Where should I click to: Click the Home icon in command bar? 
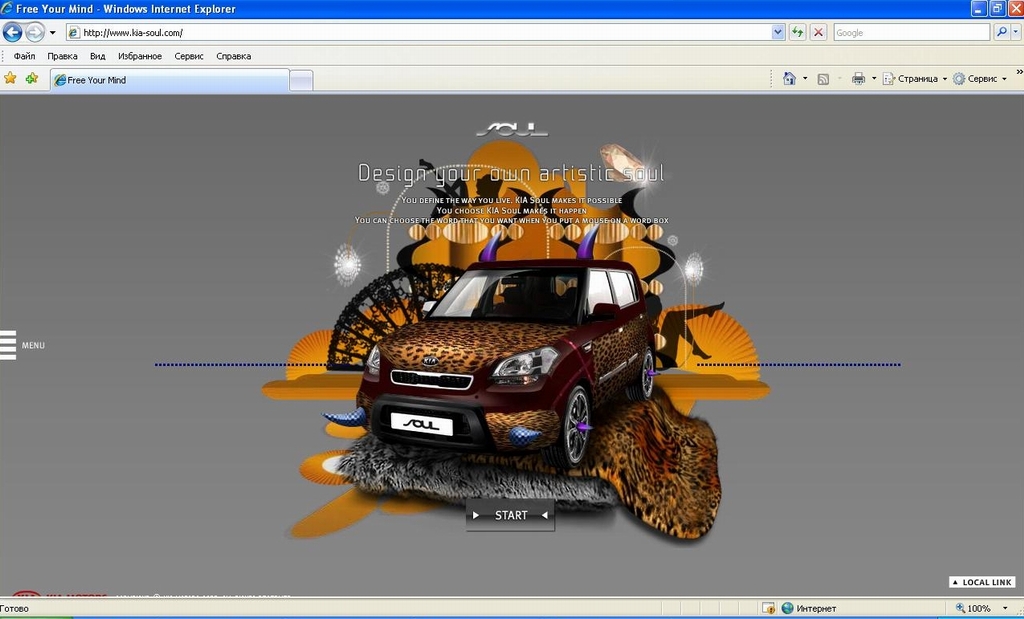[x=789, y=79]
